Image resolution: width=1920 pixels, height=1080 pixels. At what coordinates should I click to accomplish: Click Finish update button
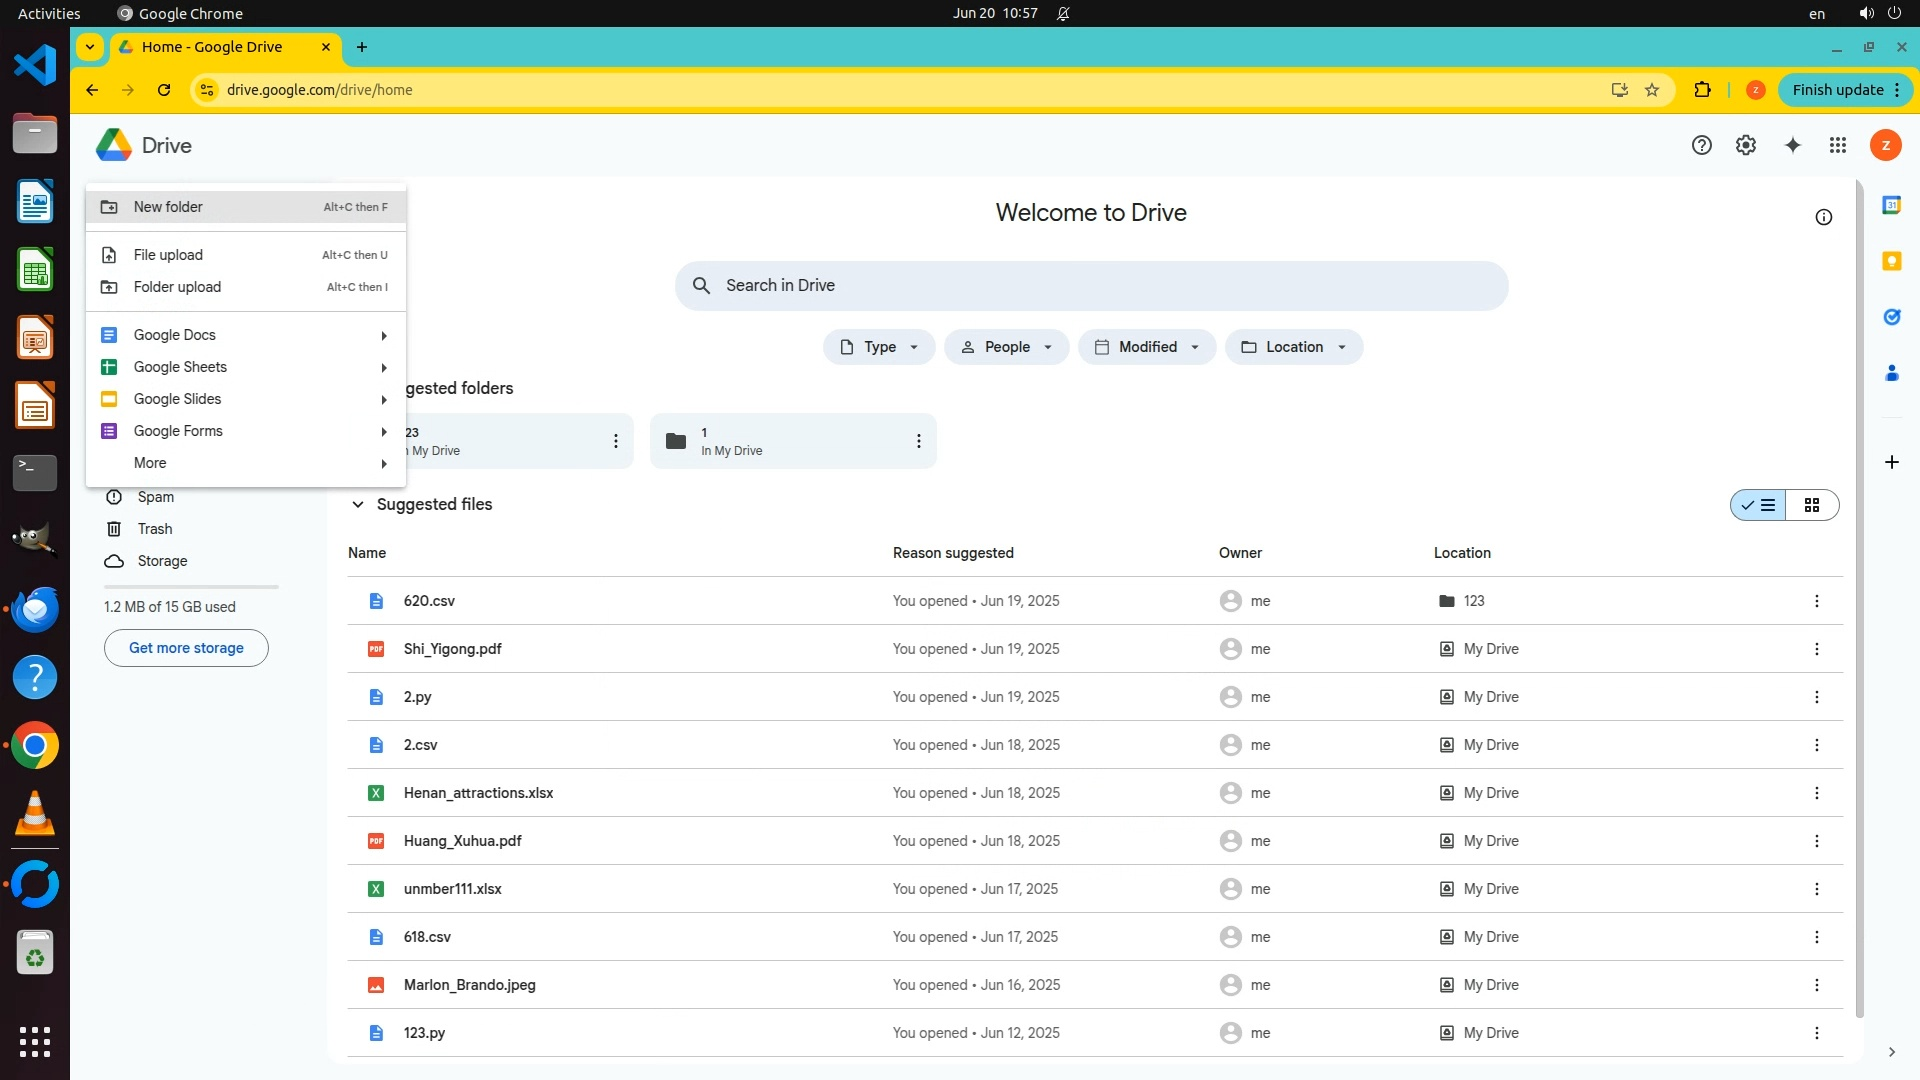tap(1838, 90)
